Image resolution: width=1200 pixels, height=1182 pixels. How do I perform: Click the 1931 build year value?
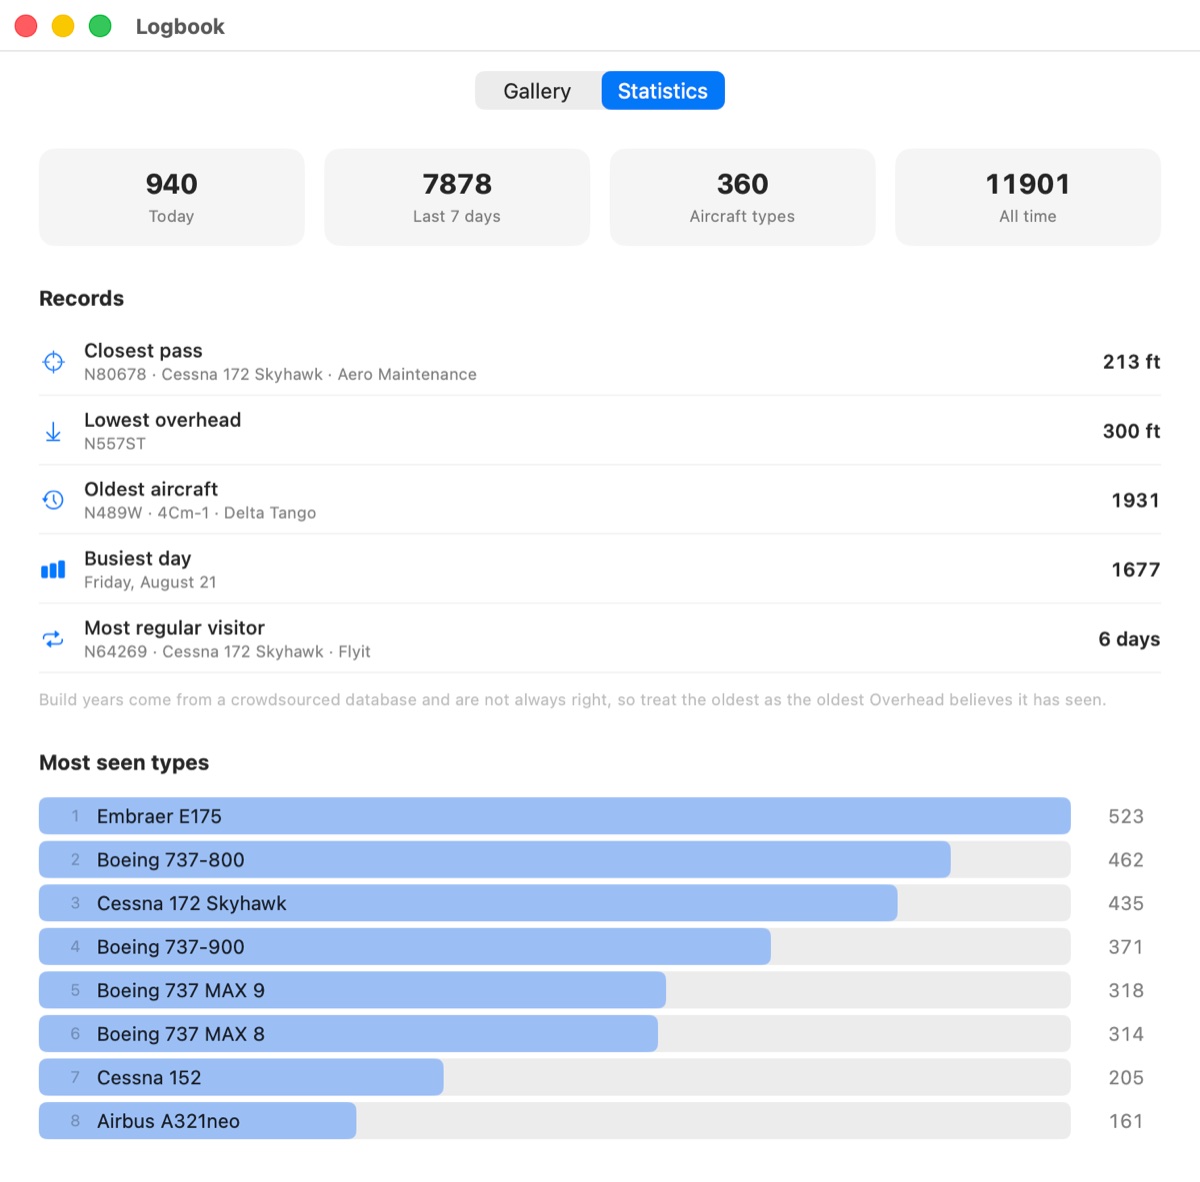[x=1135, y=500]
